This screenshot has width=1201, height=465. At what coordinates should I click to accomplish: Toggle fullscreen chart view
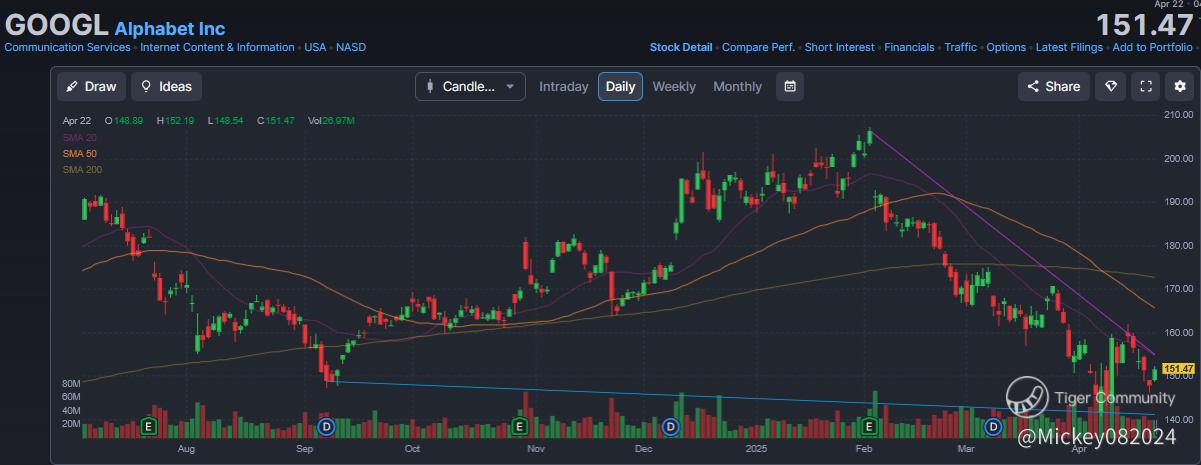1147,86
